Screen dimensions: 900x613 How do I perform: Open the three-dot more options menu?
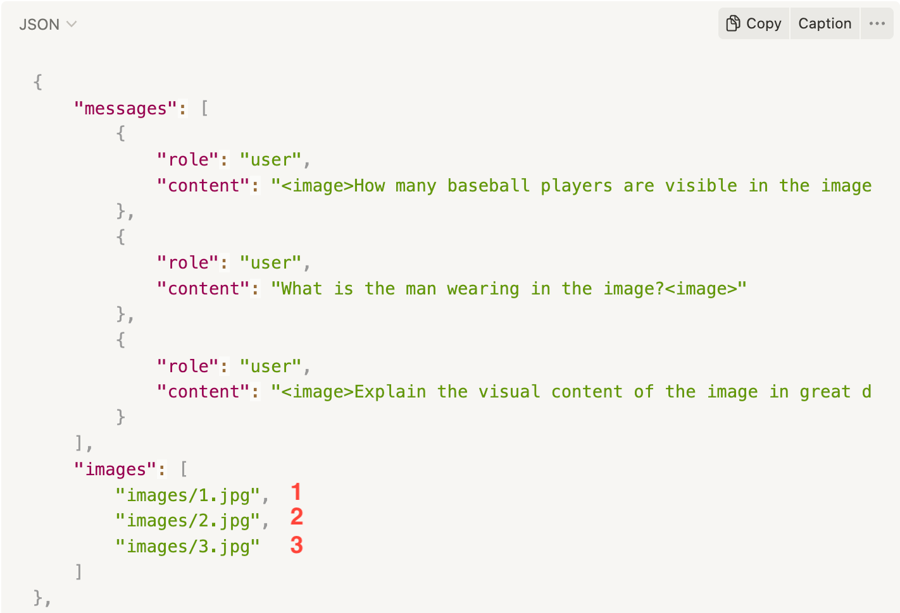[877, 23]
